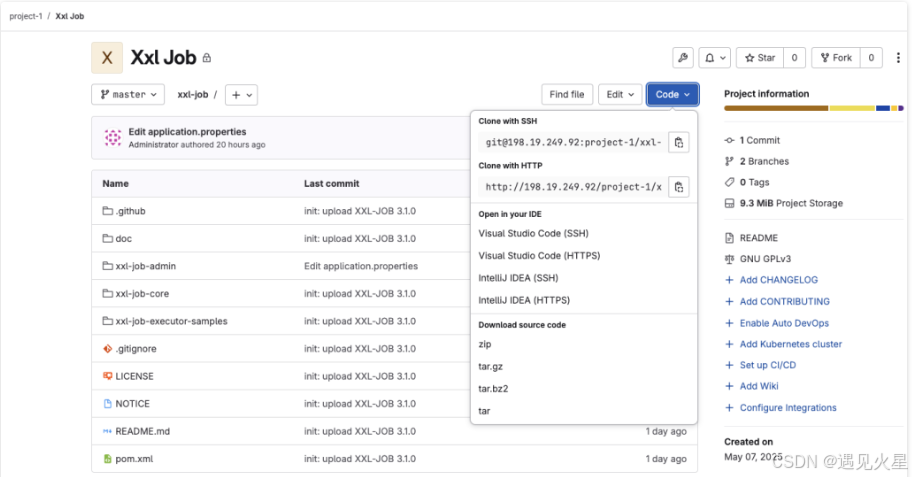Download source code as zip
Image resolution: width=912 pixels, height=477 pixels.
(484, 344)
